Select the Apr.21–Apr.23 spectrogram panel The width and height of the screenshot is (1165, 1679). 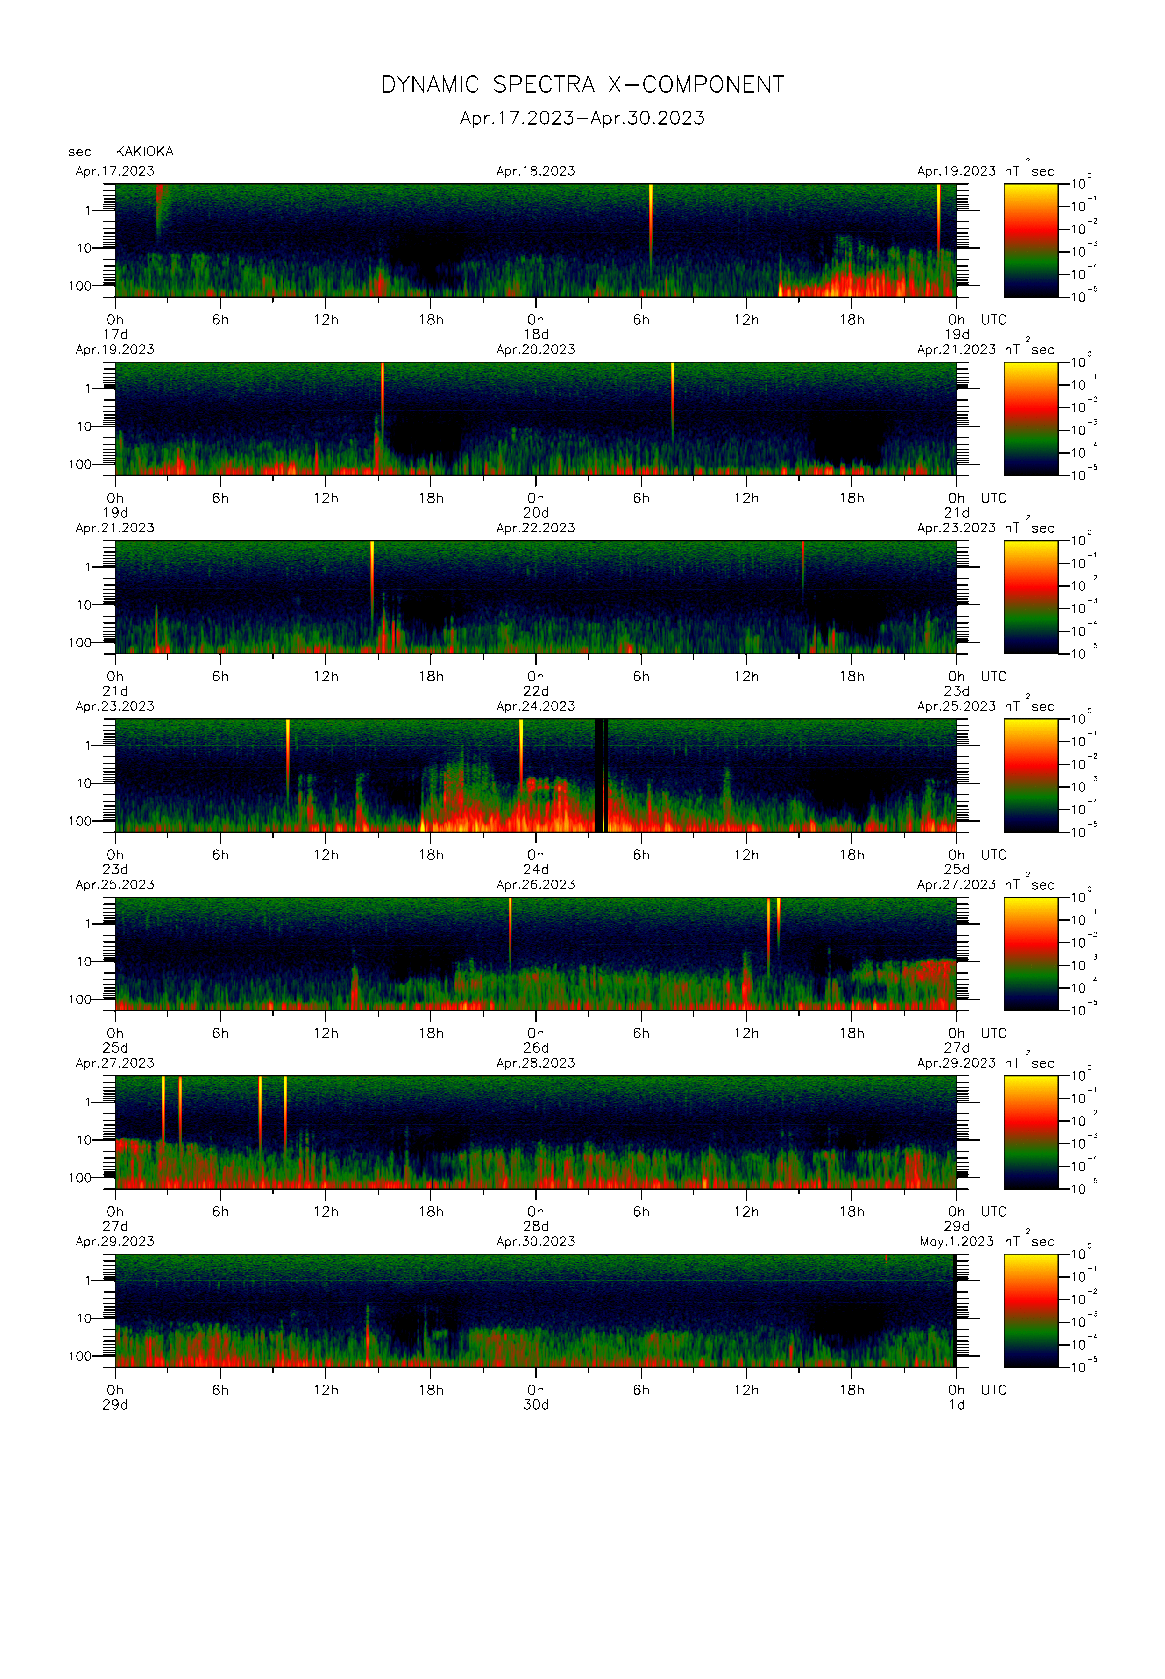(x=536, y=597)
